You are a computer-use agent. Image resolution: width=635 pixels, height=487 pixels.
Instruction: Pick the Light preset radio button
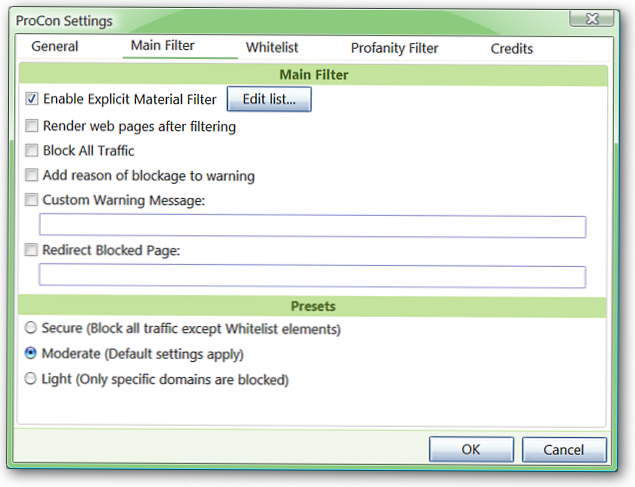[x=31, y=379]
